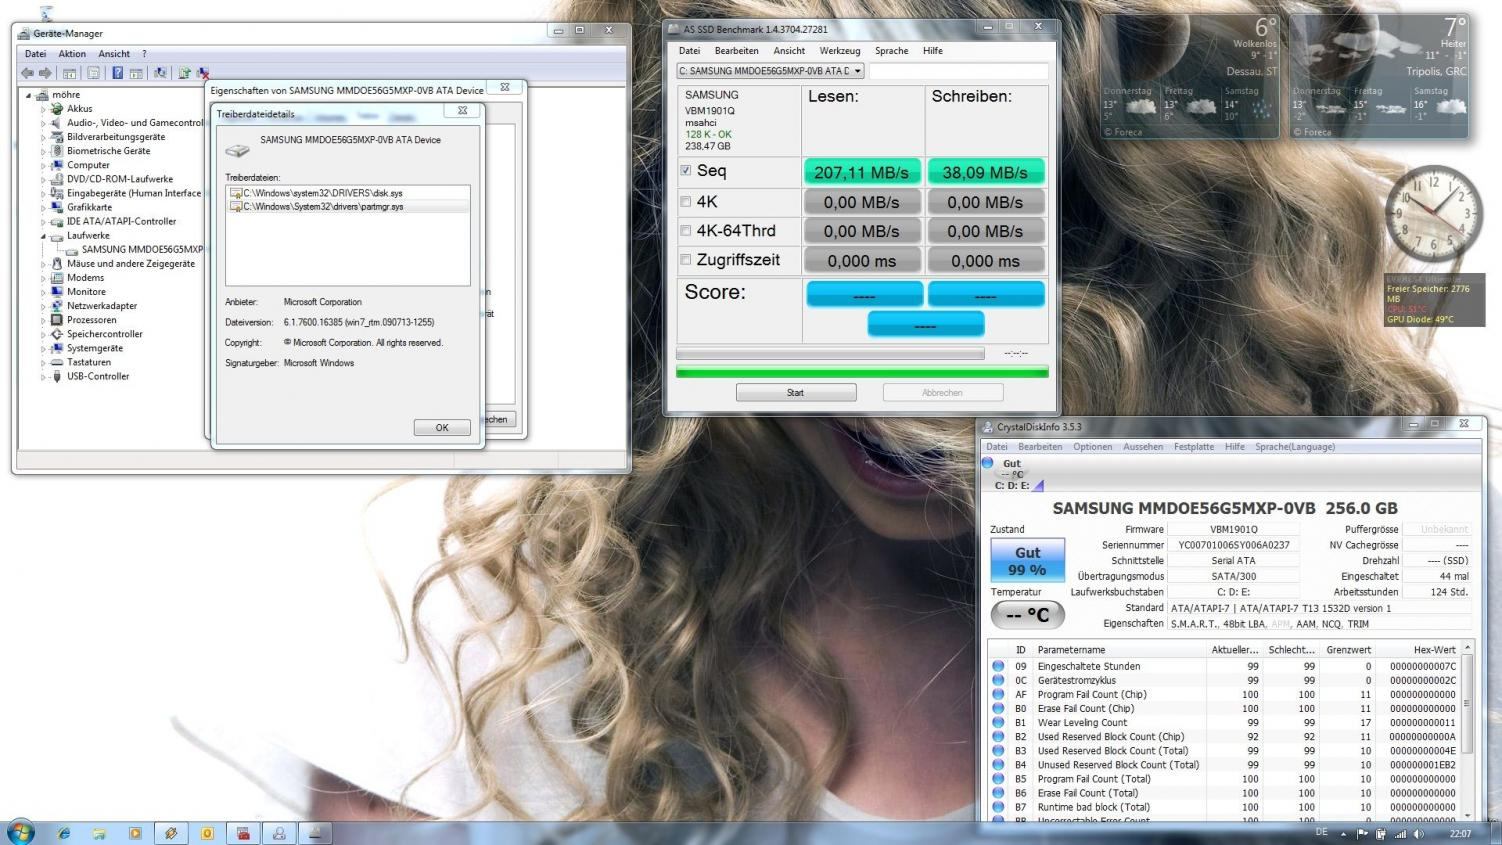
Task: Go back in Geräte-Manager toolbar
Action: click(x=27, y=73)
